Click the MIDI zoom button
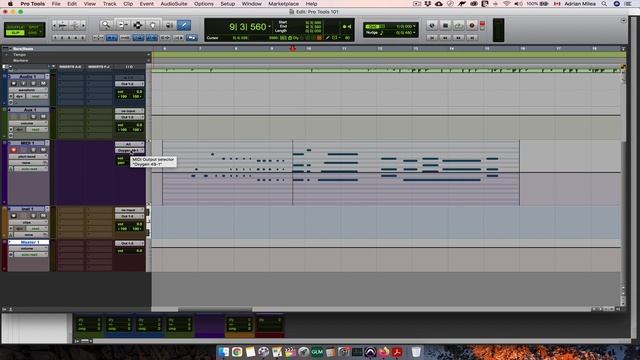Image resolution: width=640 pixels, height=360 pixels. coord(75,25)
